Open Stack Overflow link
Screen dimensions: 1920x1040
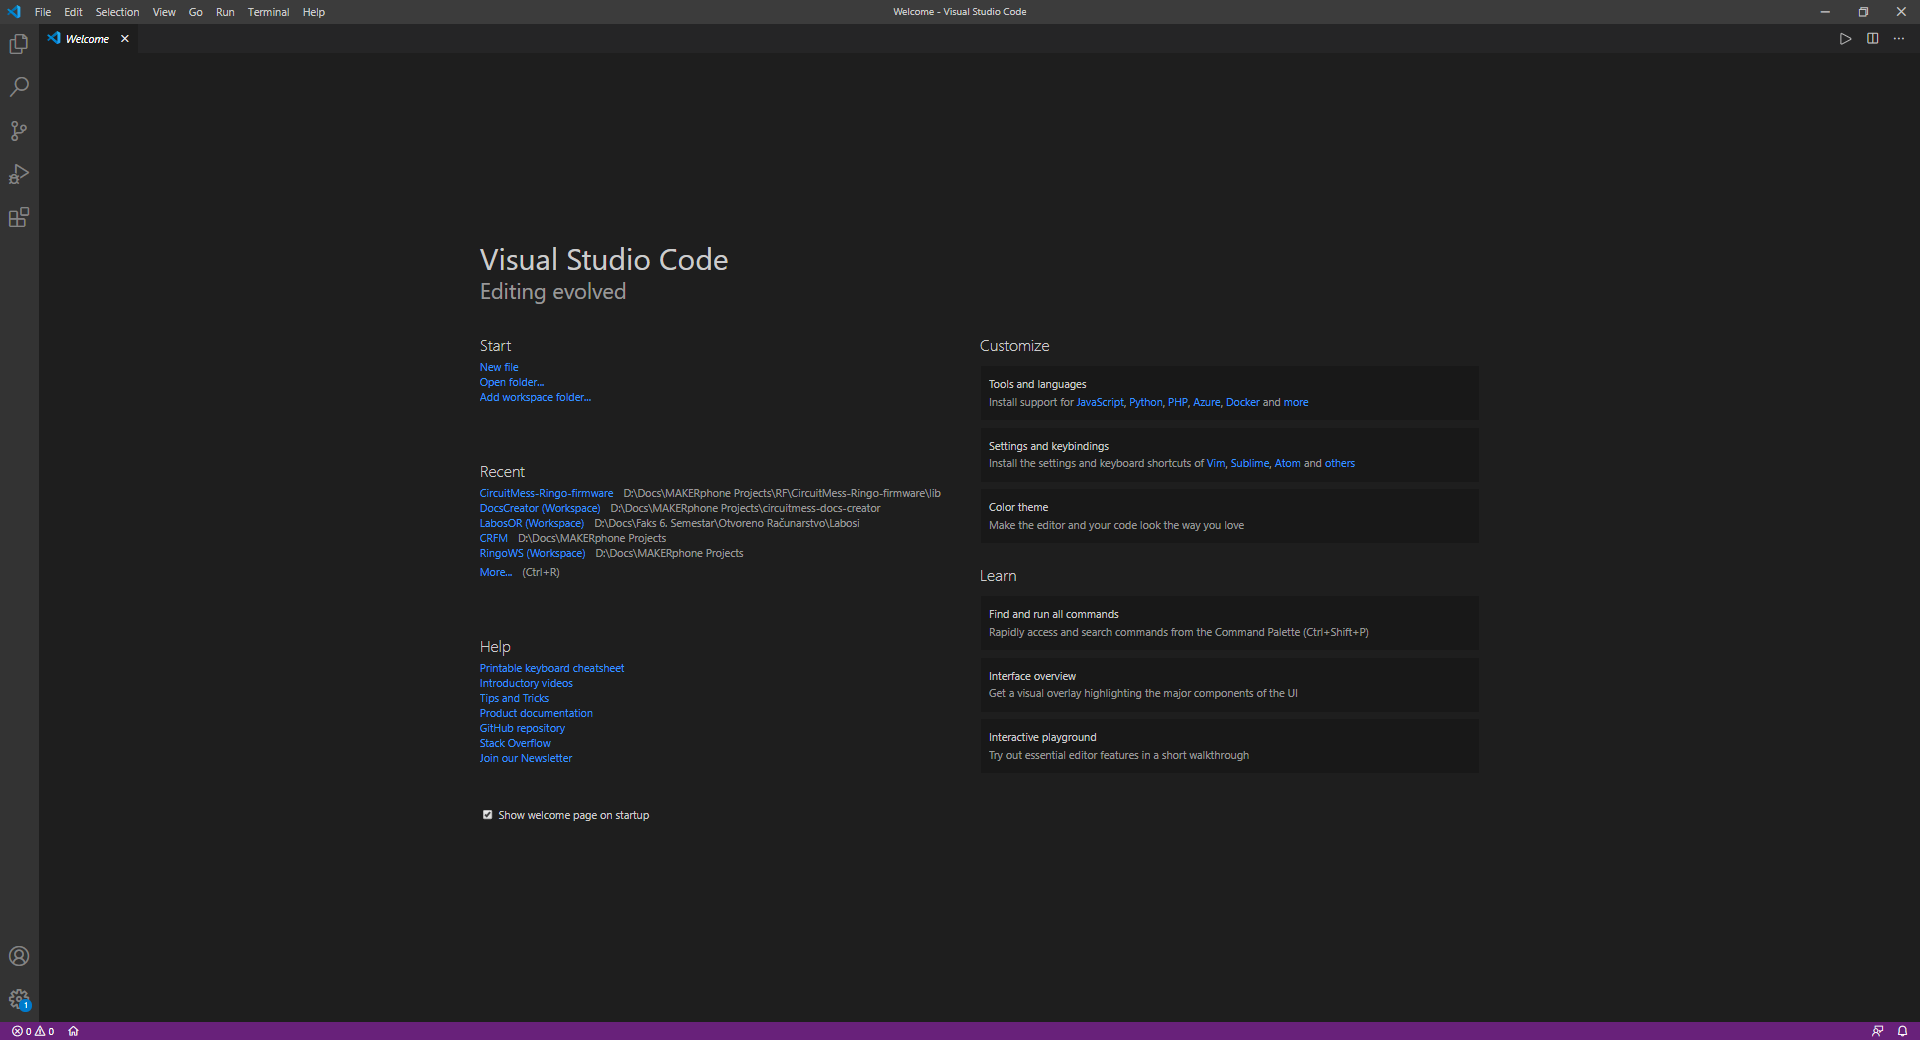pyautogui.click(x=515, y=743)
